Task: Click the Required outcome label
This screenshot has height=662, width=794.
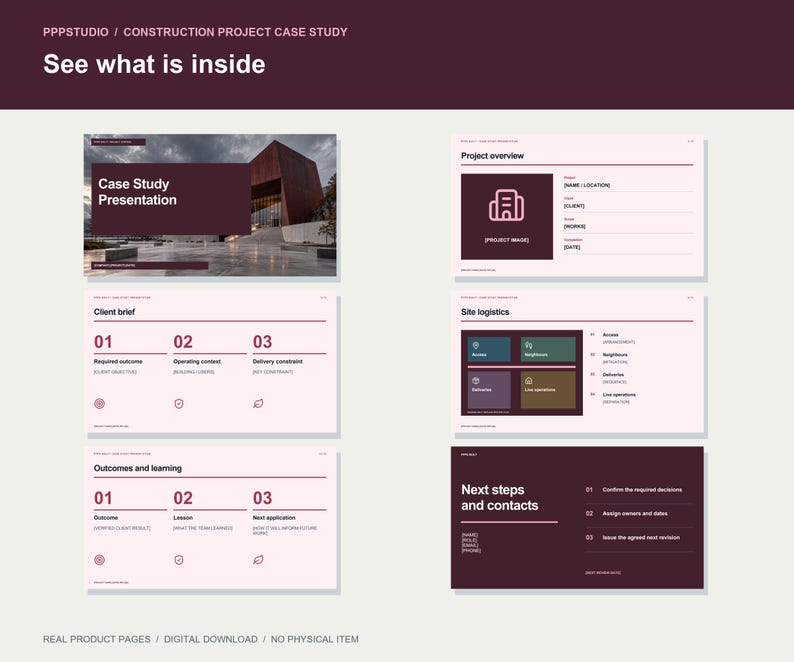Action: (118, 362)
